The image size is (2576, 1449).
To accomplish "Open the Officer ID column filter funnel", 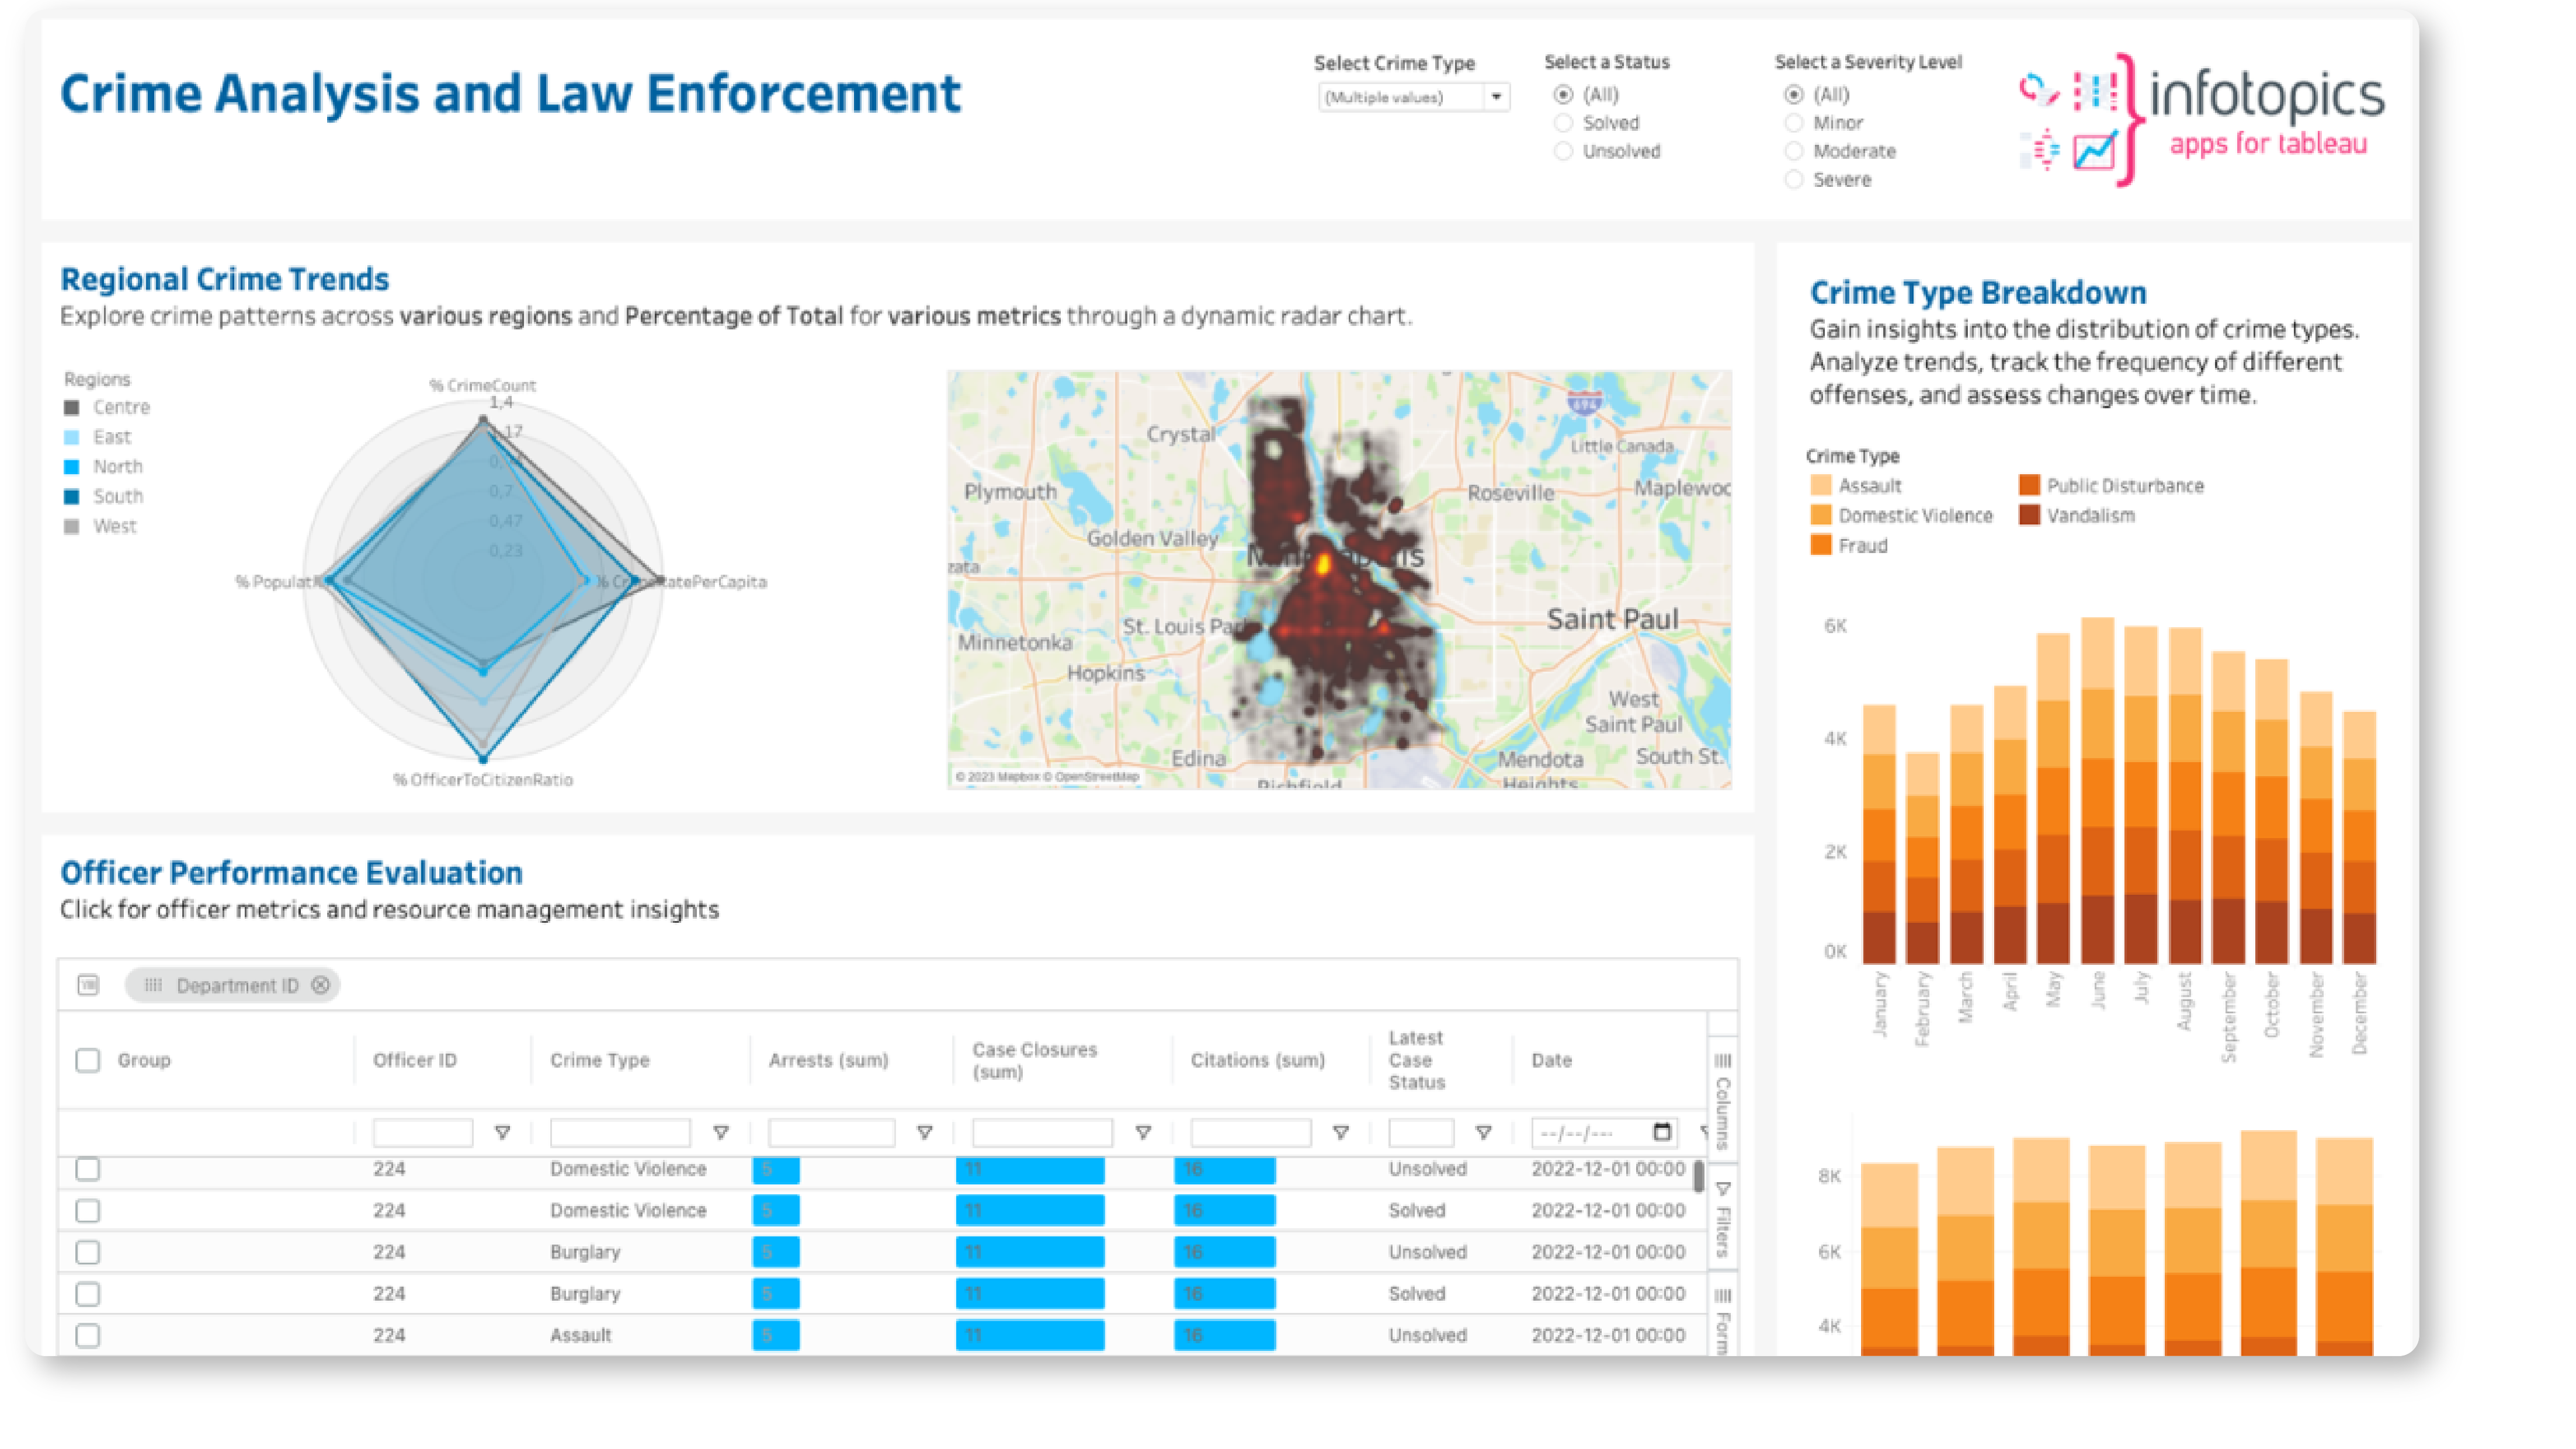I will (503, 1132).
